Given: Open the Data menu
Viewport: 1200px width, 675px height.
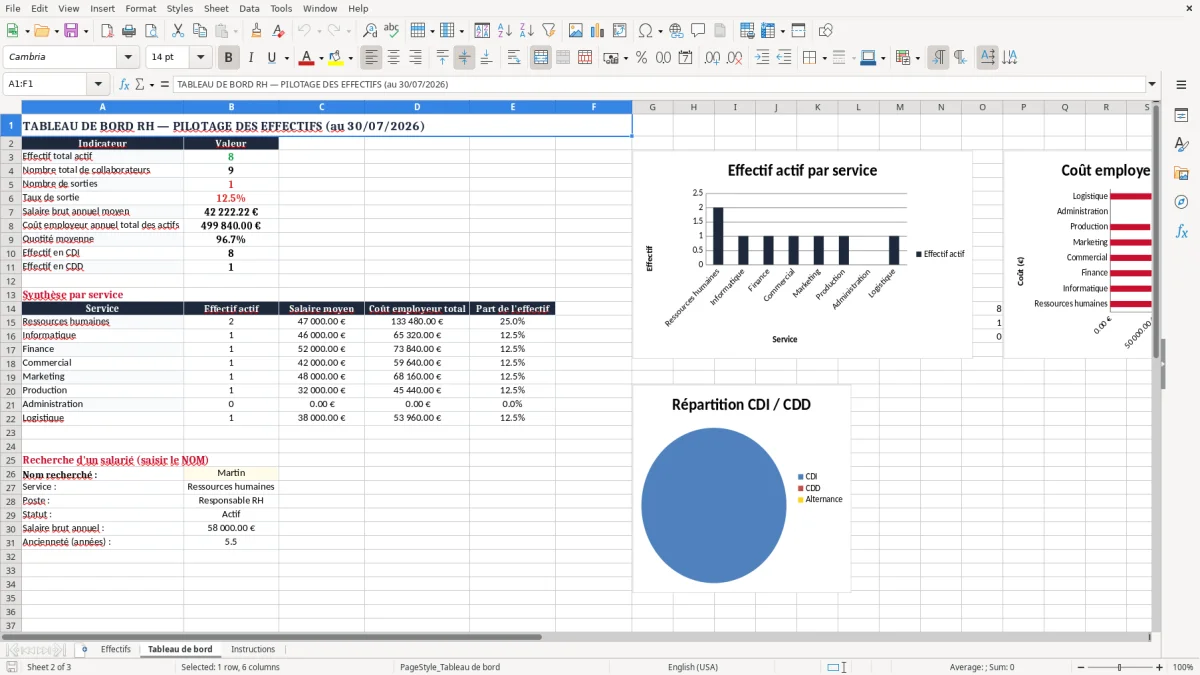Looking at the screenshot, I should coord(249,8).
